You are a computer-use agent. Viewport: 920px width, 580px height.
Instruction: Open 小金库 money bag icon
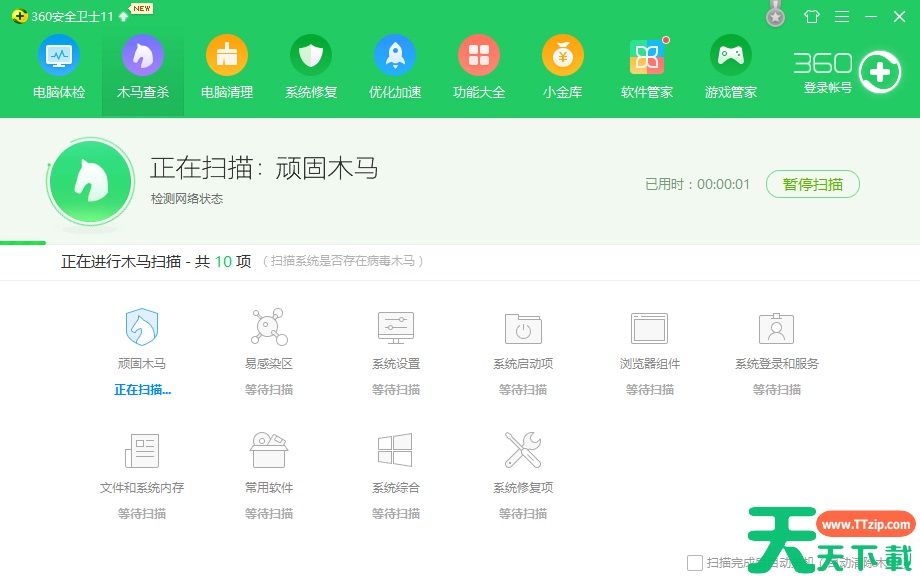click(x=563, y=56)
